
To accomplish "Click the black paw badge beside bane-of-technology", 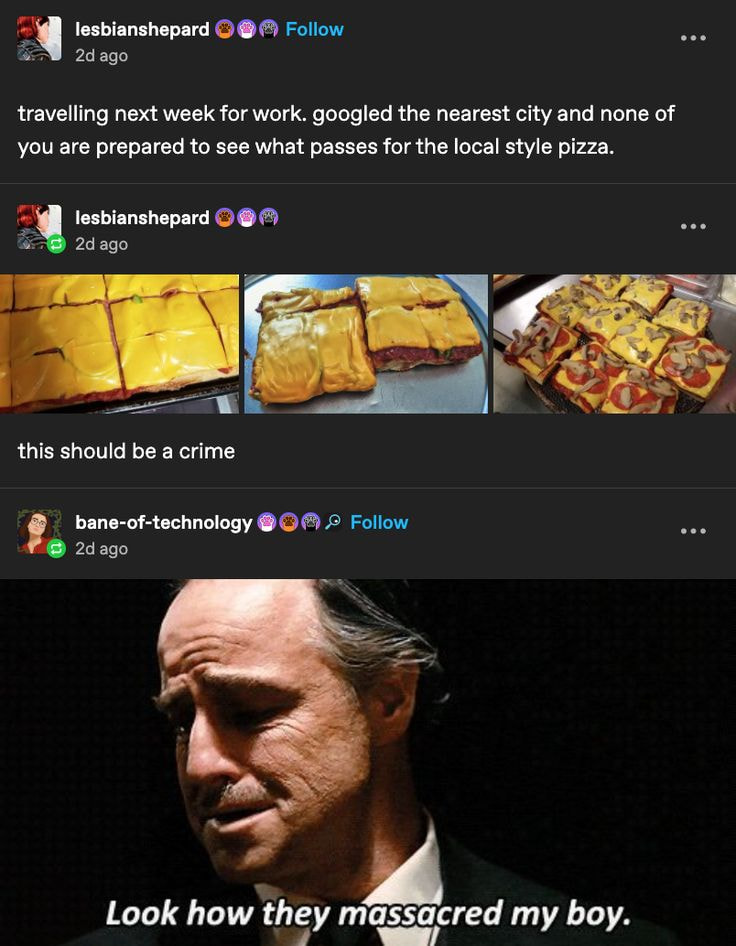I will coord(311,522).
